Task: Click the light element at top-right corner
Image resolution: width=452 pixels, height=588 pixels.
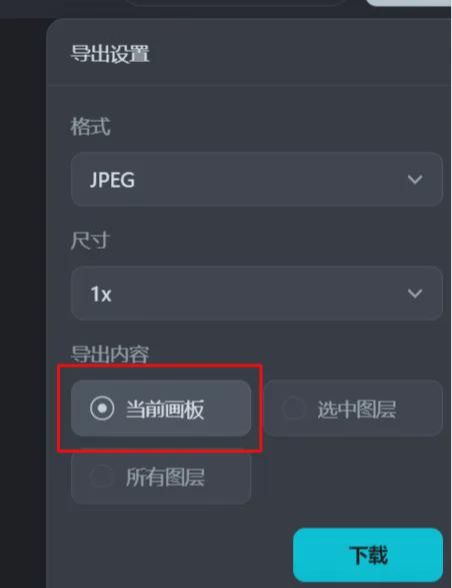Action: tap(409, 3)
